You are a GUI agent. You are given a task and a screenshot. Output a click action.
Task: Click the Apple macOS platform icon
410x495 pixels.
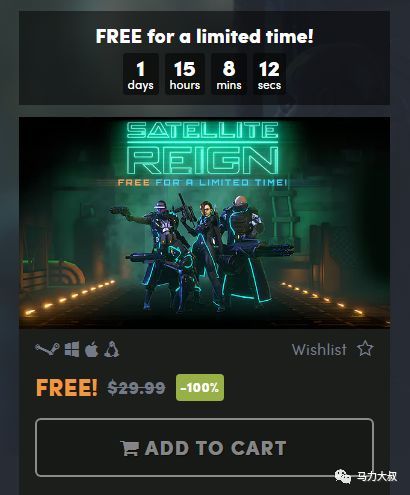pyautogui.click(x=91, y=349)
